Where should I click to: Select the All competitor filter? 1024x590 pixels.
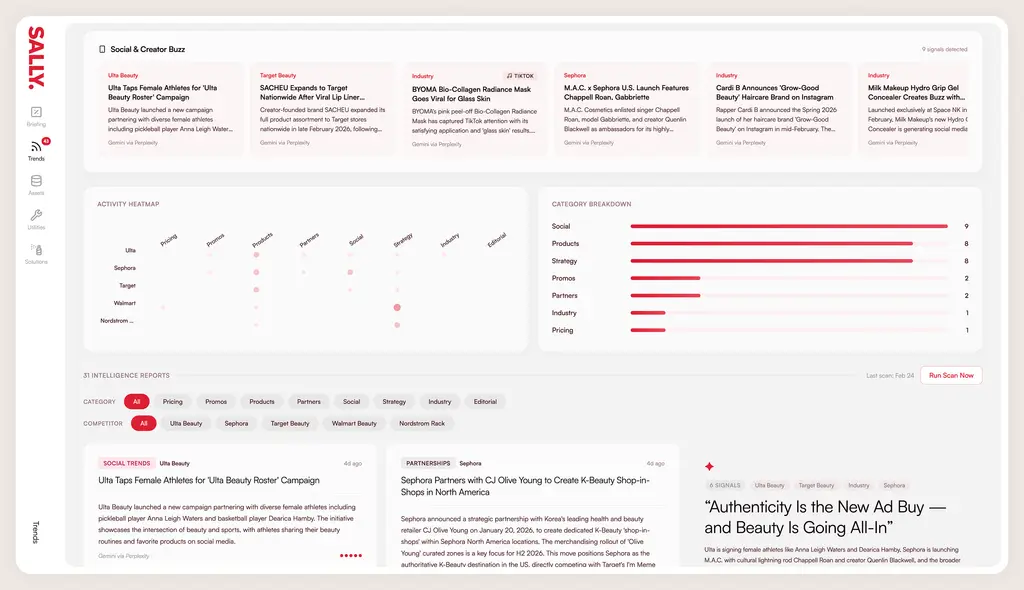[144, 423]
